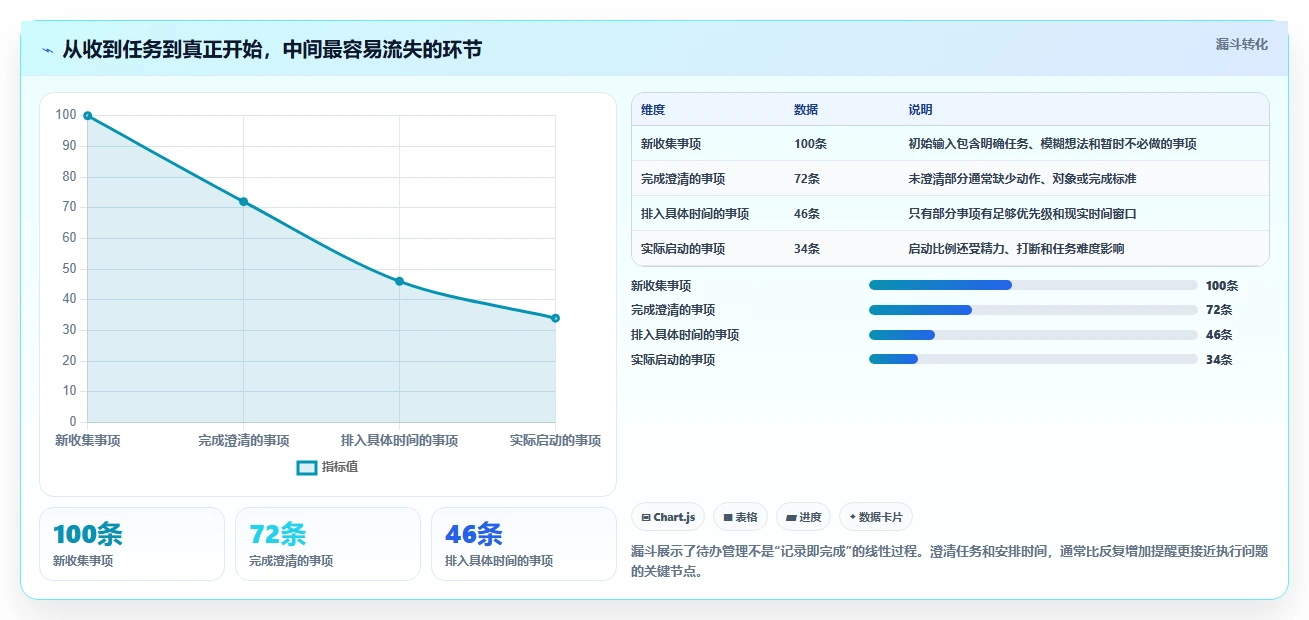Click the 50 y-axis tick label
The width and height of the screenshot is (1309, 620).
click(x=69, y=269)
